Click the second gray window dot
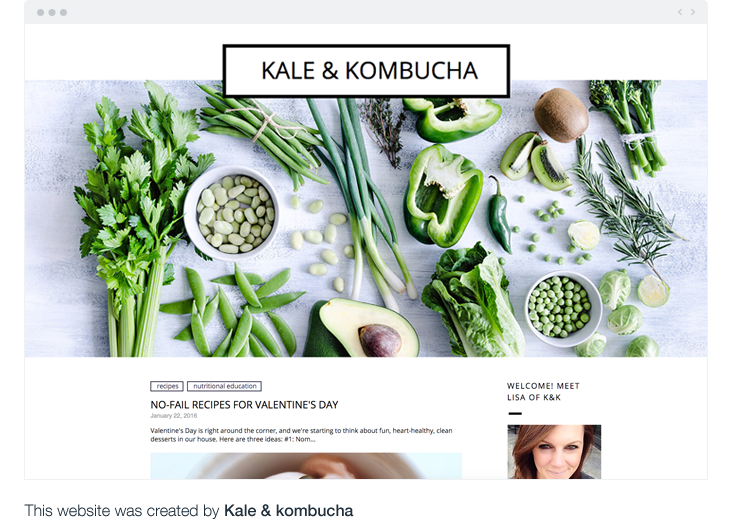 point(52,13)
